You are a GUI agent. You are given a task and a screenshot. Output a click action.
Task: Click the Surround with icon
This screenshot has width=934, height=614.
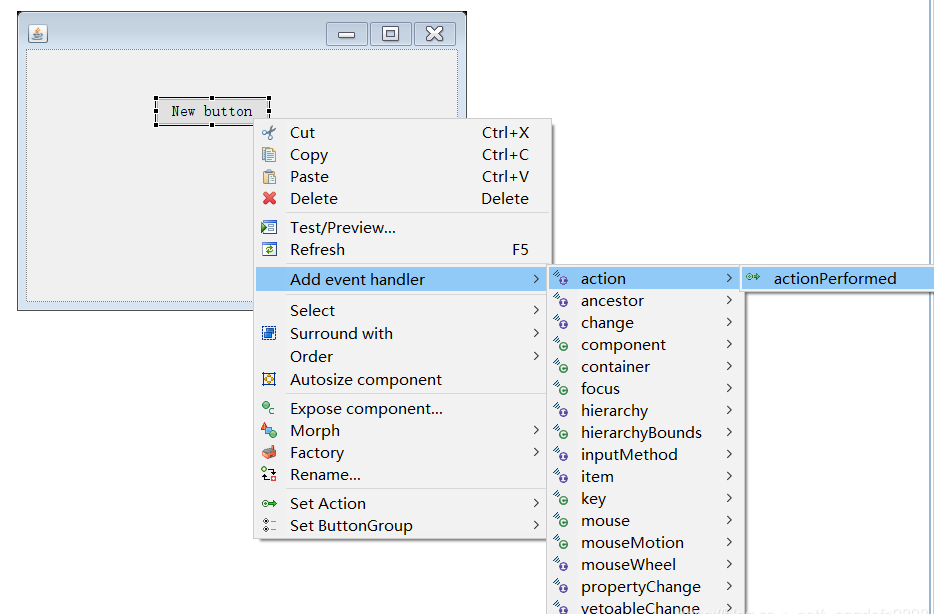[x=269, y=334]
